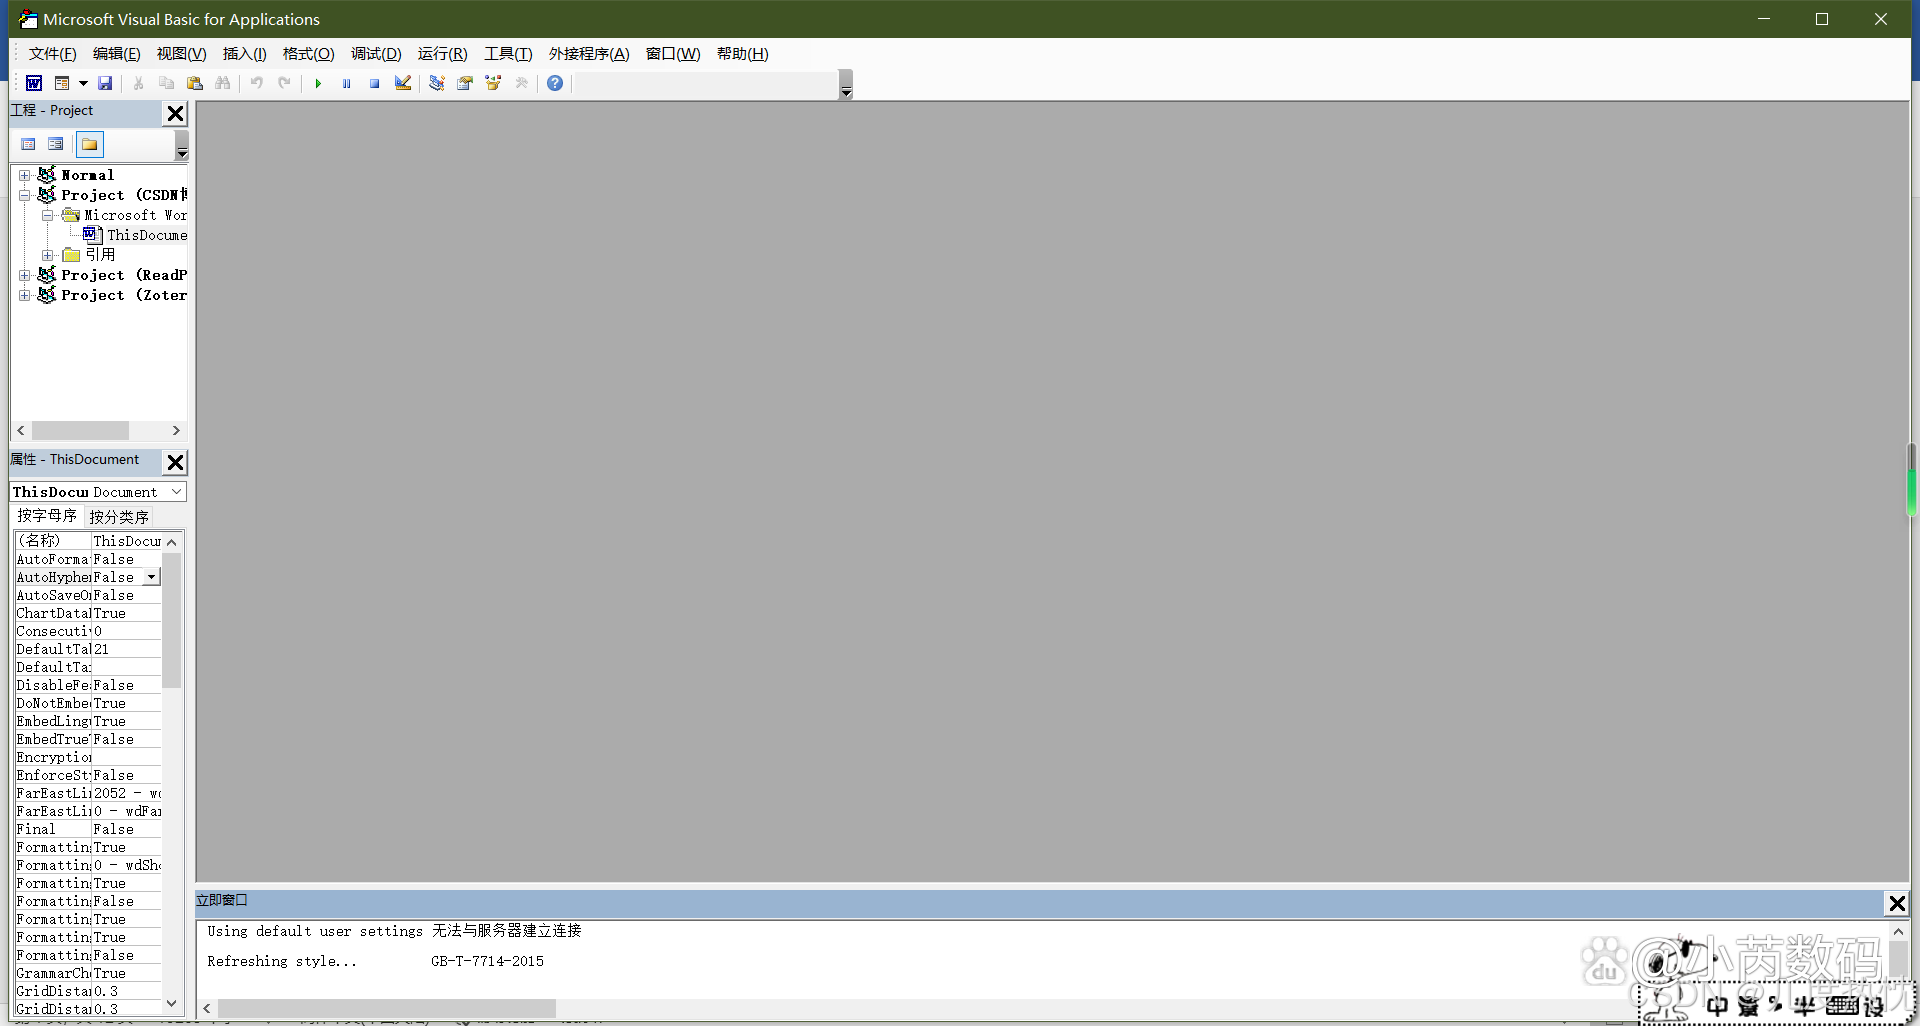Click in Immediate window text area
1920x1026 pixels.
[1040, 959]
